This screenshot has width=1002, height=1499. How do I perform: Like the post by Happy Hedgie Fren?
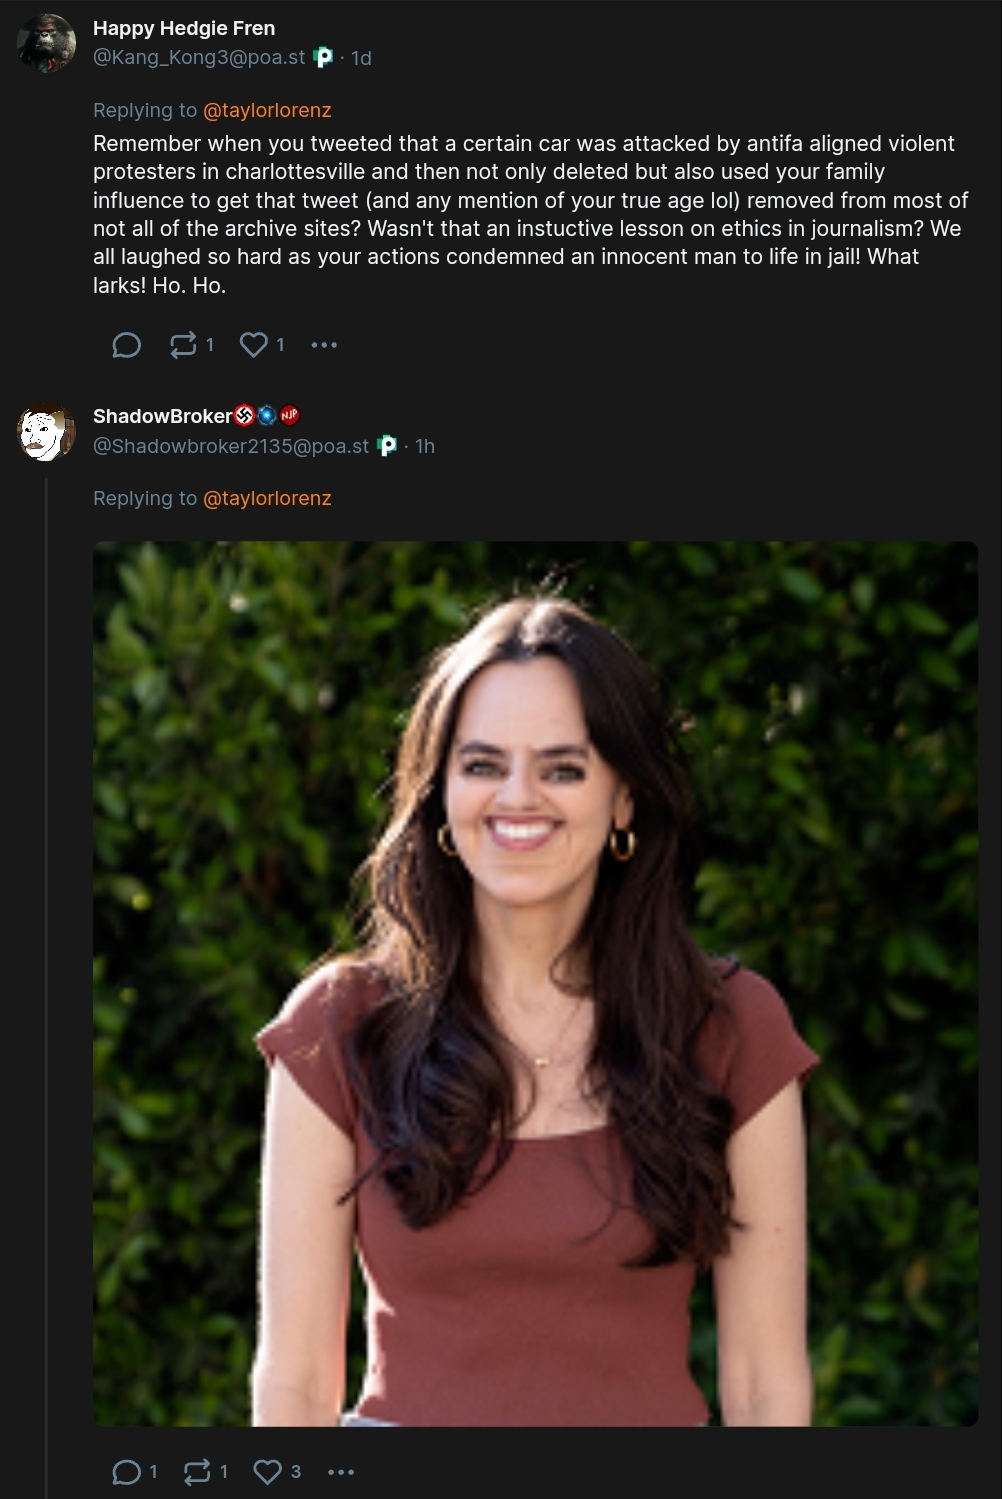click(254, 345)
